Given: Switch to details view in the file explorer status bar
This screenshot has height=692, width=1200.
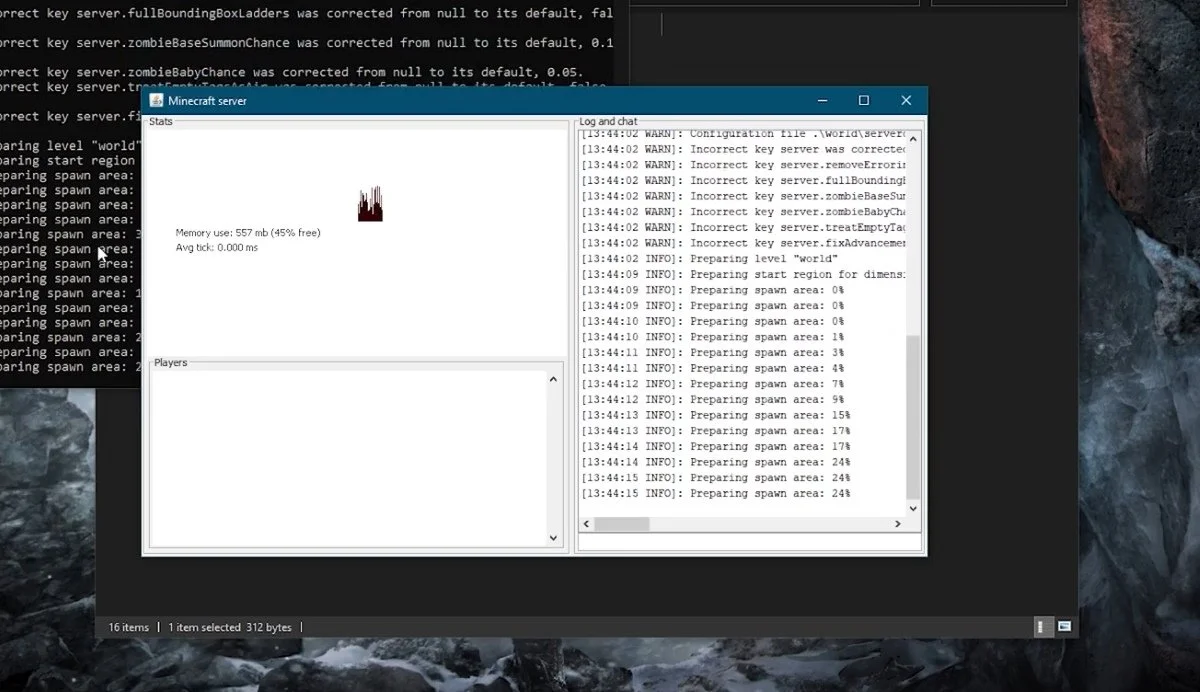Looking at the screenshot, I should point(1041,627).
